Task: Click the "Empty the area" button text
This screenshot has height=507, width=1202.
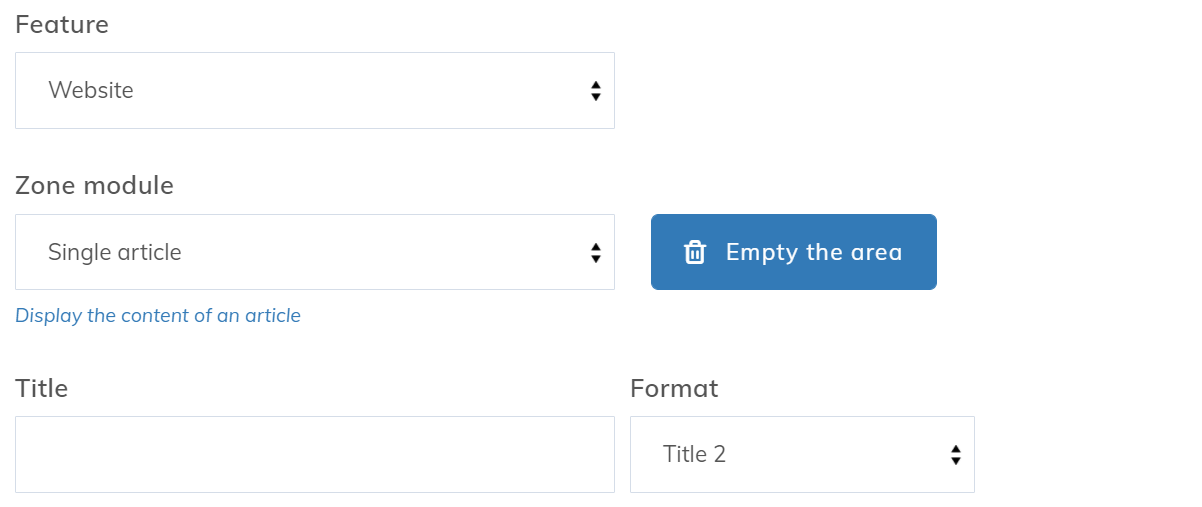Action: point(814,252)
